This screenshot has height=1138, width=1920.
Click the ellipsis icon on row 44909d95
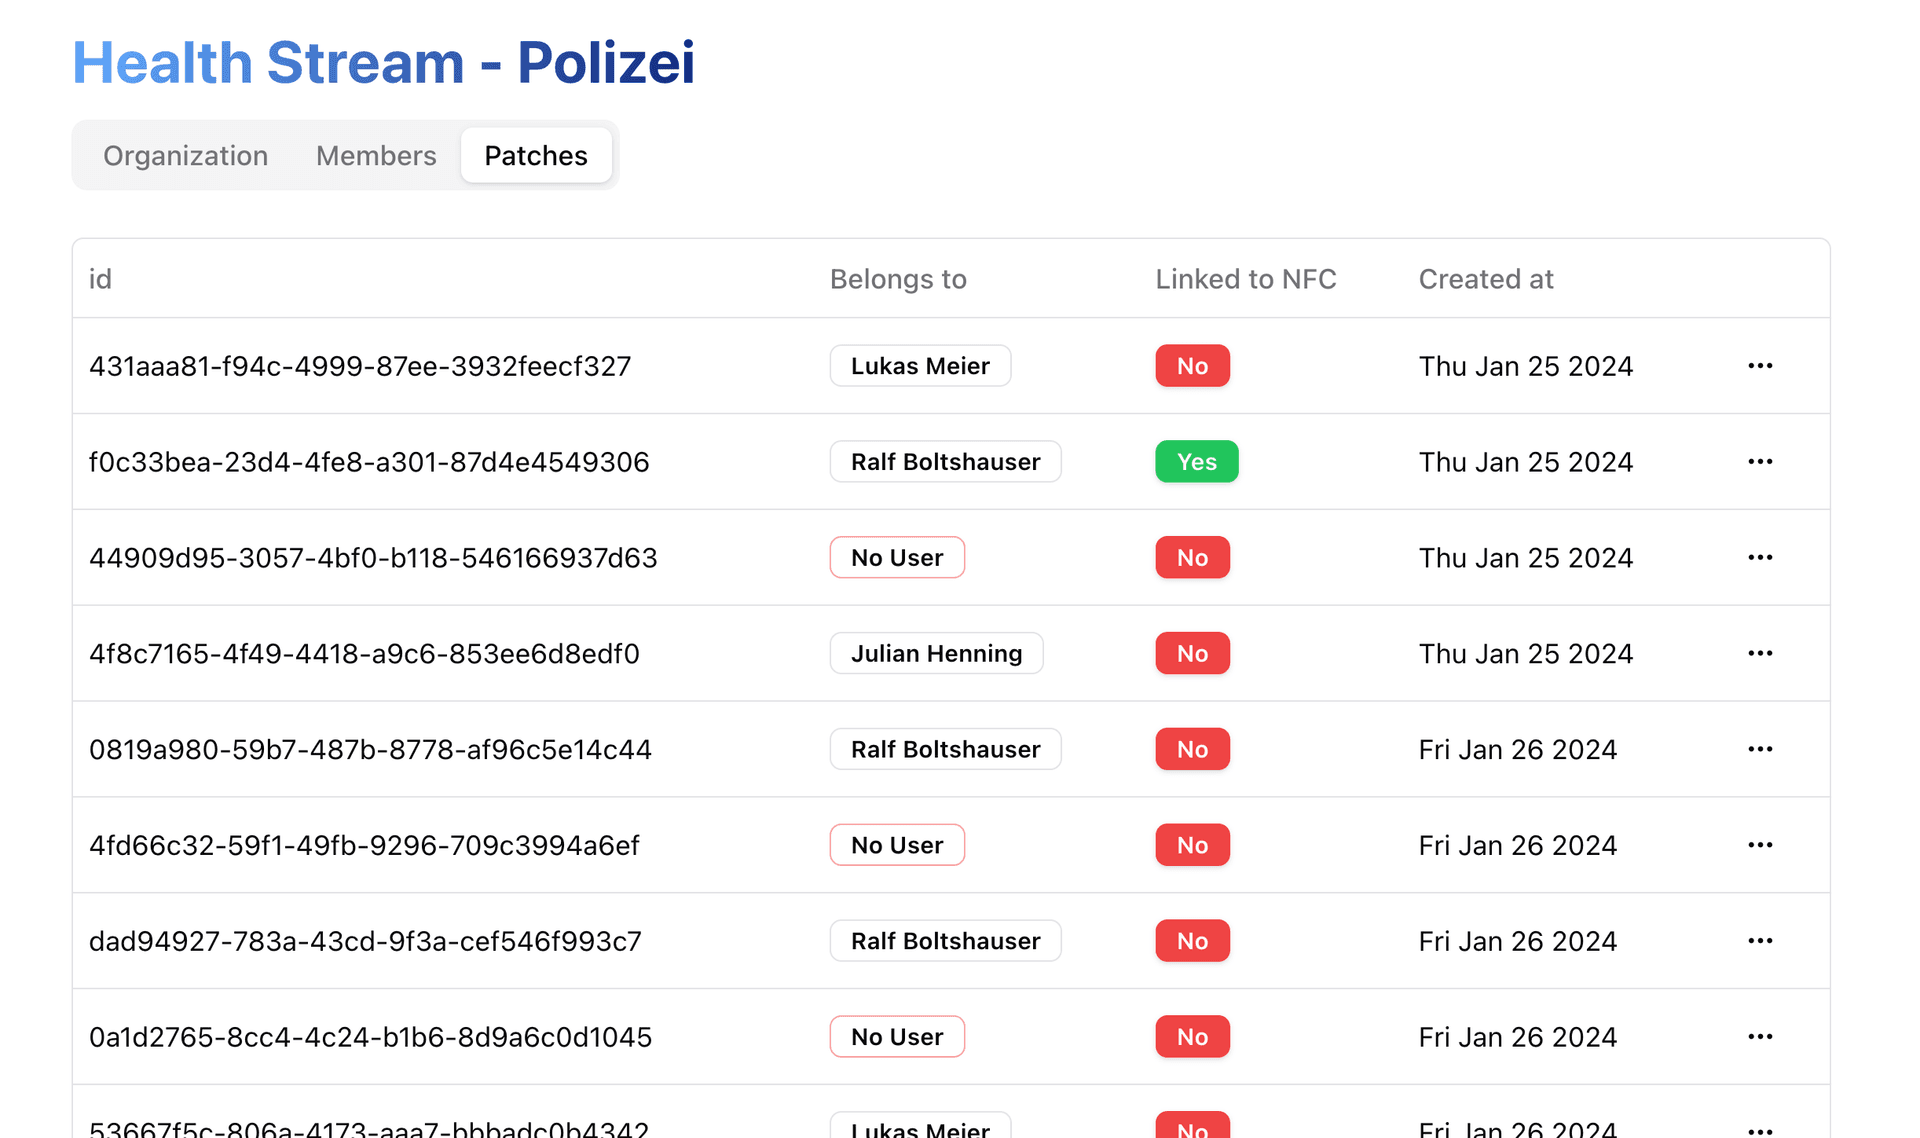[1760, 558]
